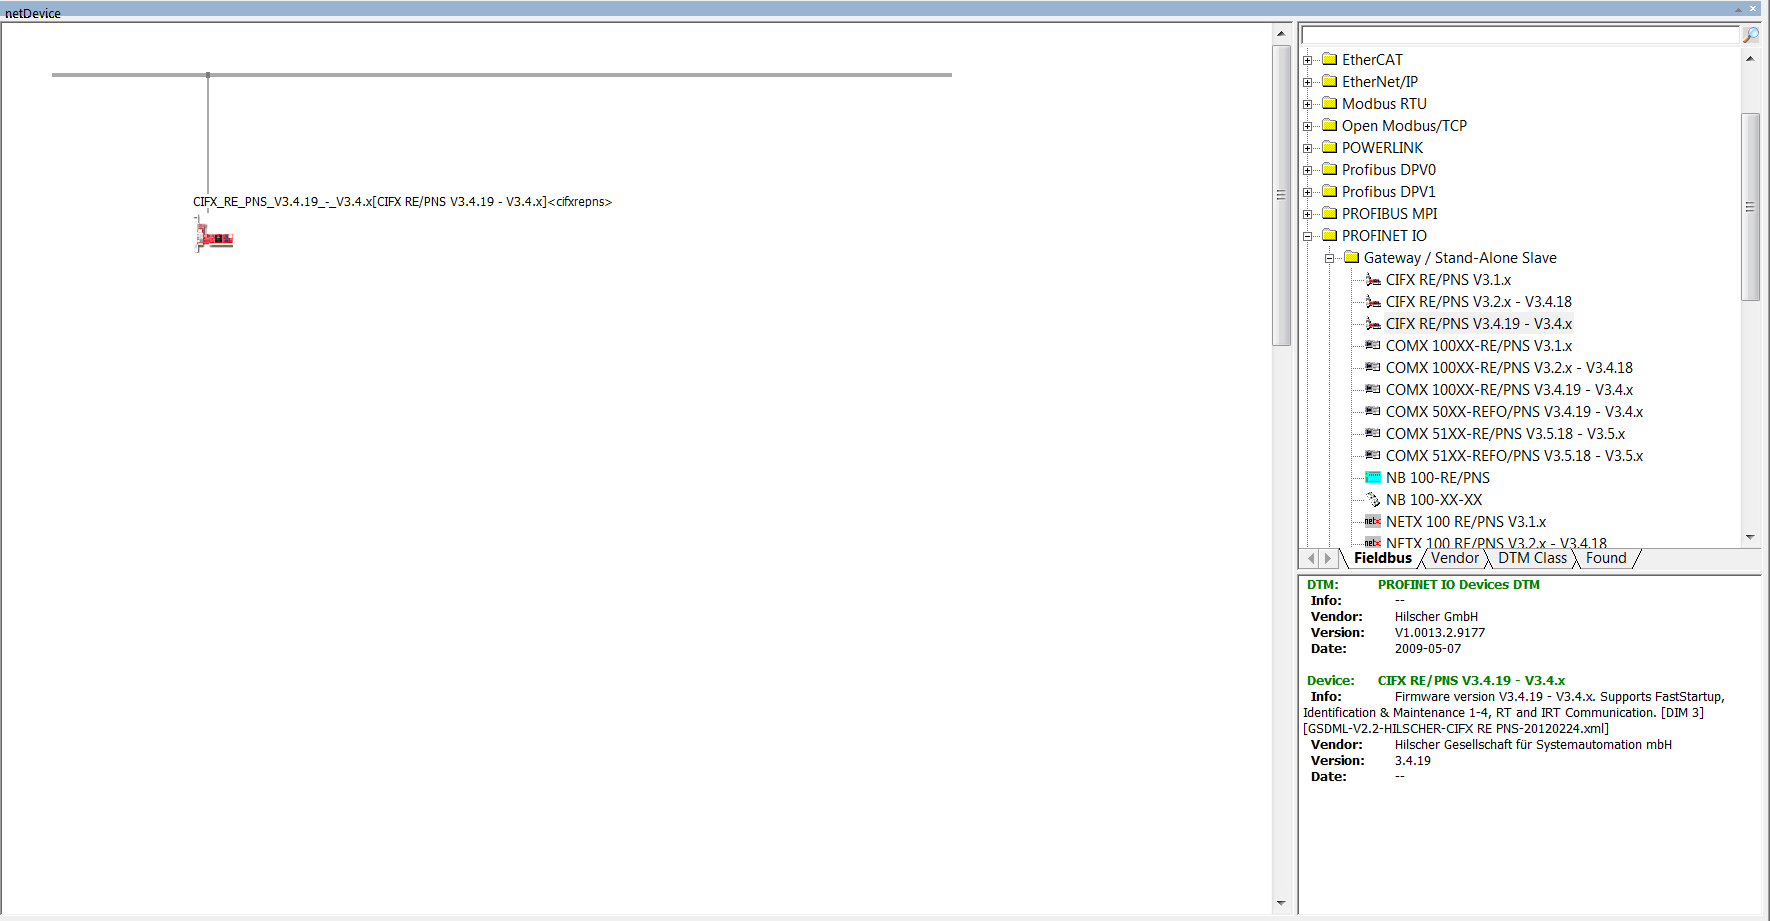Expand the EtherNet/IP tree node
Image resolution: width=1770 pixels, height=921 pixels.
pos(1308,82)
